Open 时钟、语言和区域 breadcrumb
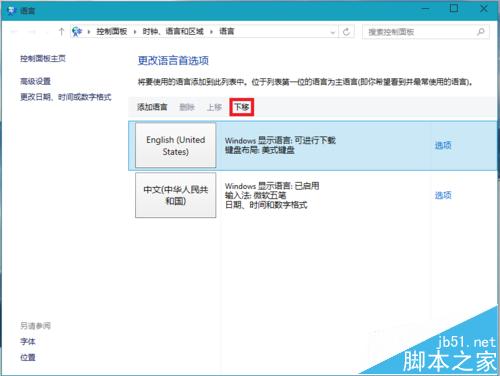 click(x=173, y=32)
